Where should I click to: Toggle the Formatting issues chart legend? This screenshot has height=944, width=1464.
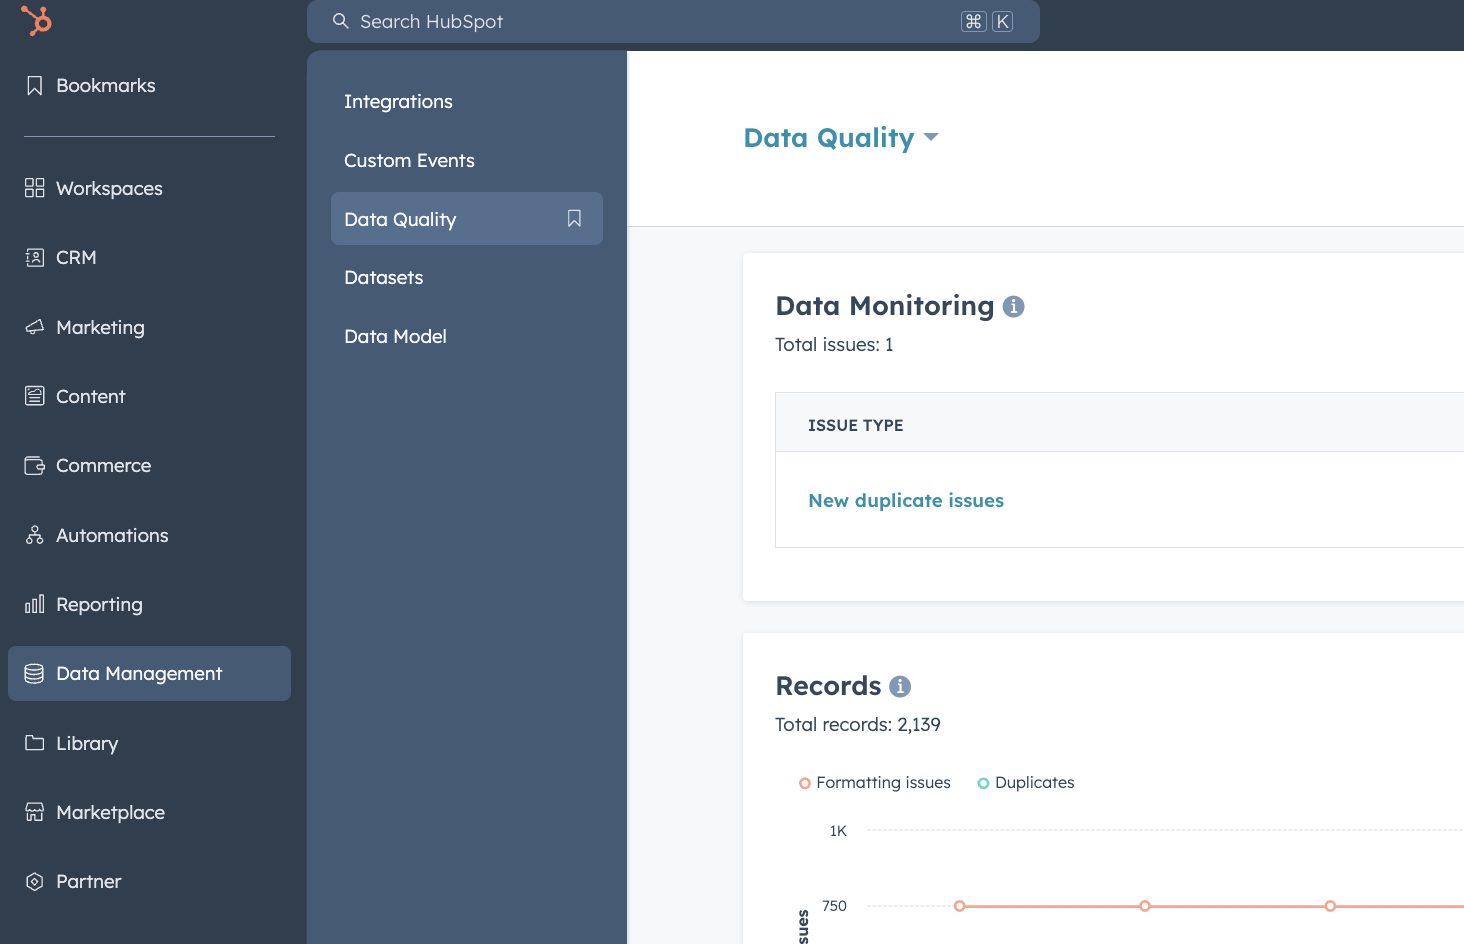pos(874,782)
